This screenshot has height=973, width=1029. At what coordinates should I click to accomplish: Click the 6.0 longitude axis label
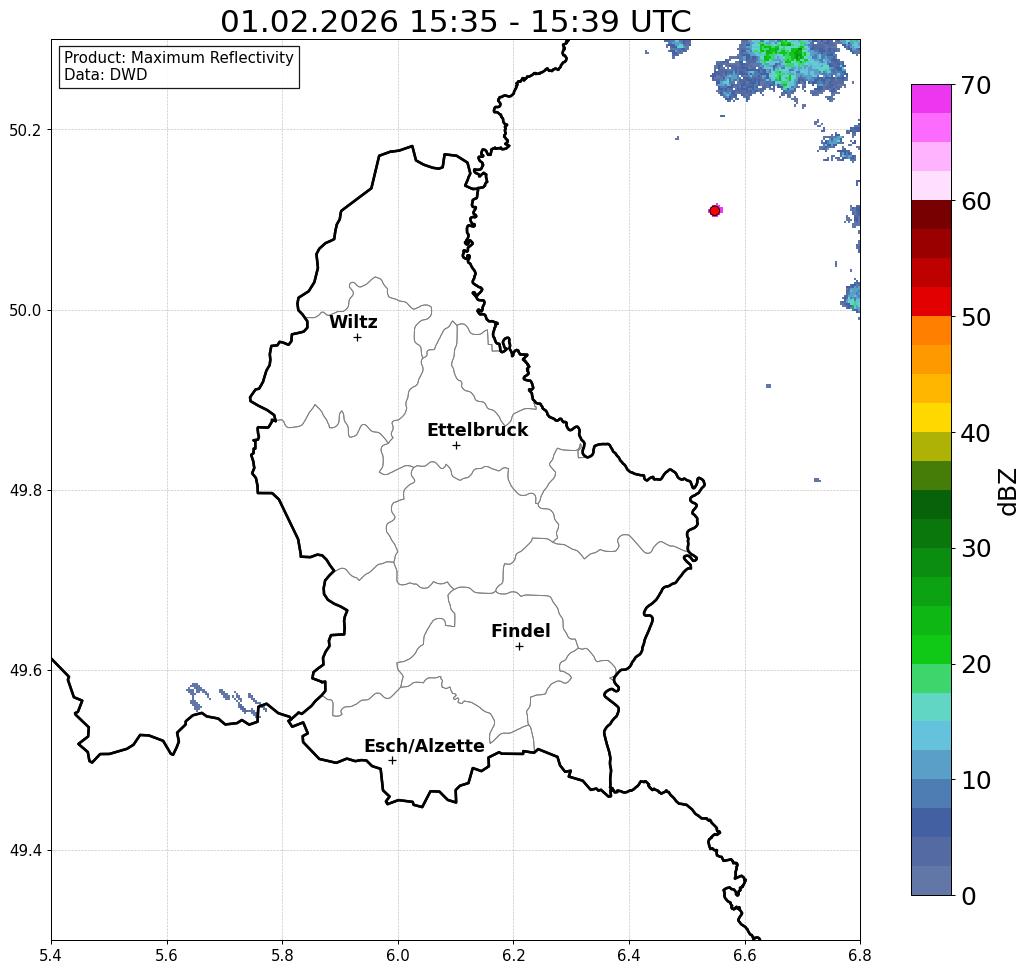(398, 955)
